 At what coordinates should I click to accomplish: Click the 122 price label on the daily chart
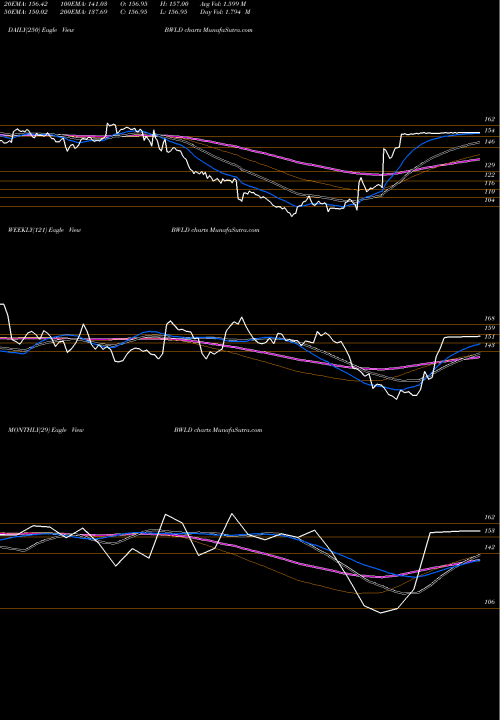click(489, 175)
